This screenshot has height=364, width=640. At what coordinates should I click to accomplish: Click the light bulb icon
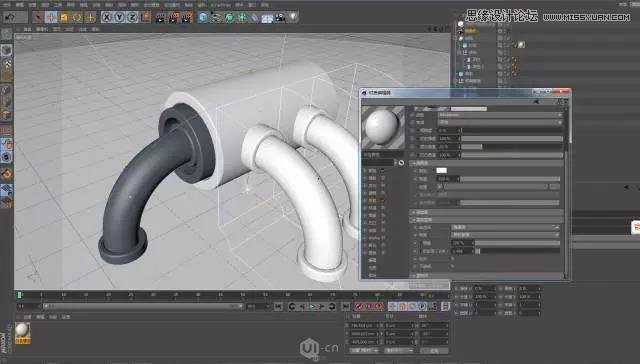click(x=293, y=17)
